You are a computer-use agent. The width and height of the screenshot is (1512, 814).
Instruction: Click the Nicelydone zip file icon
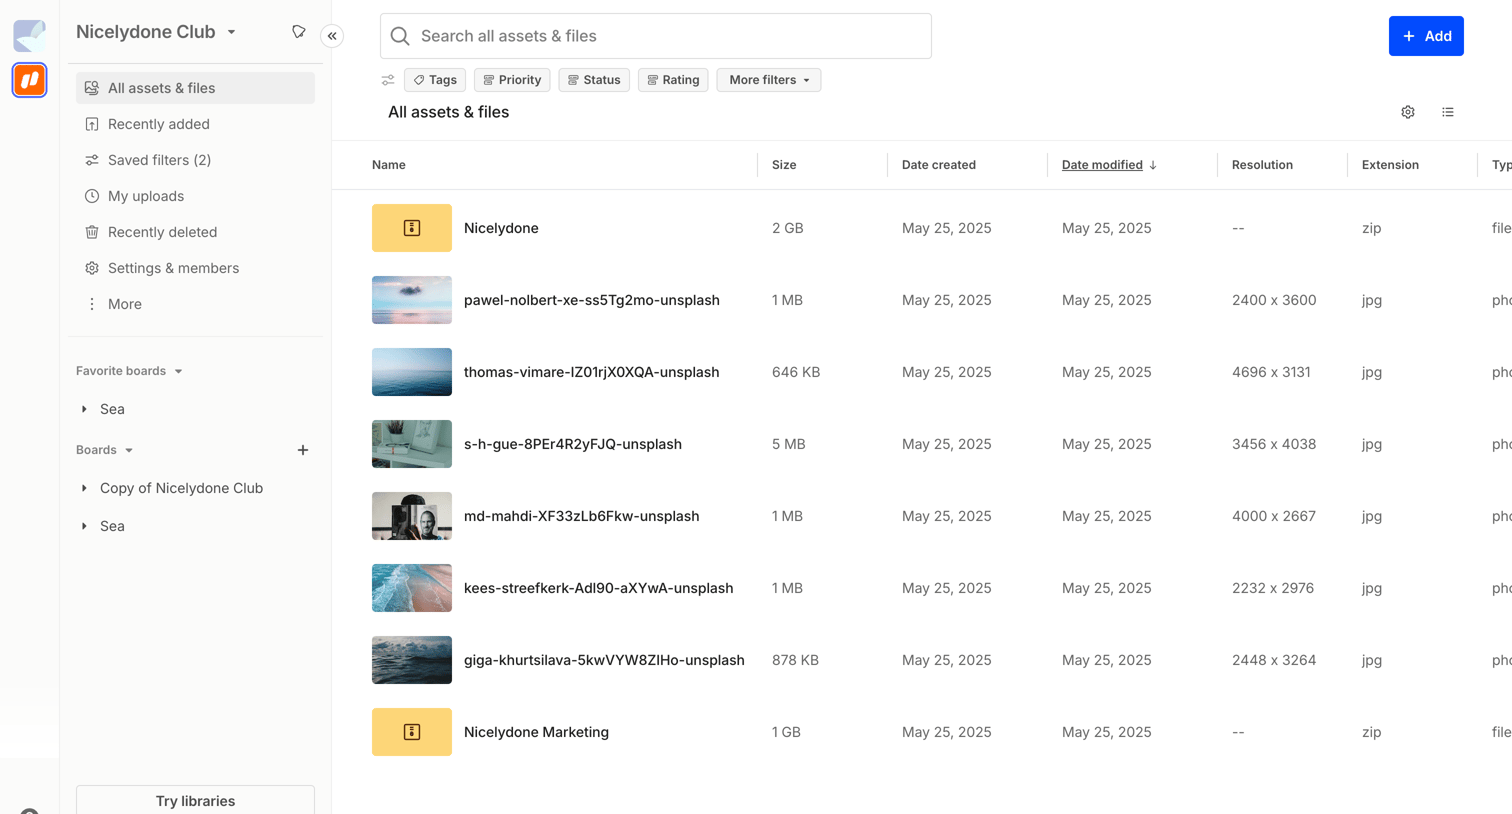pyautogui.click(x=412, y=228)
